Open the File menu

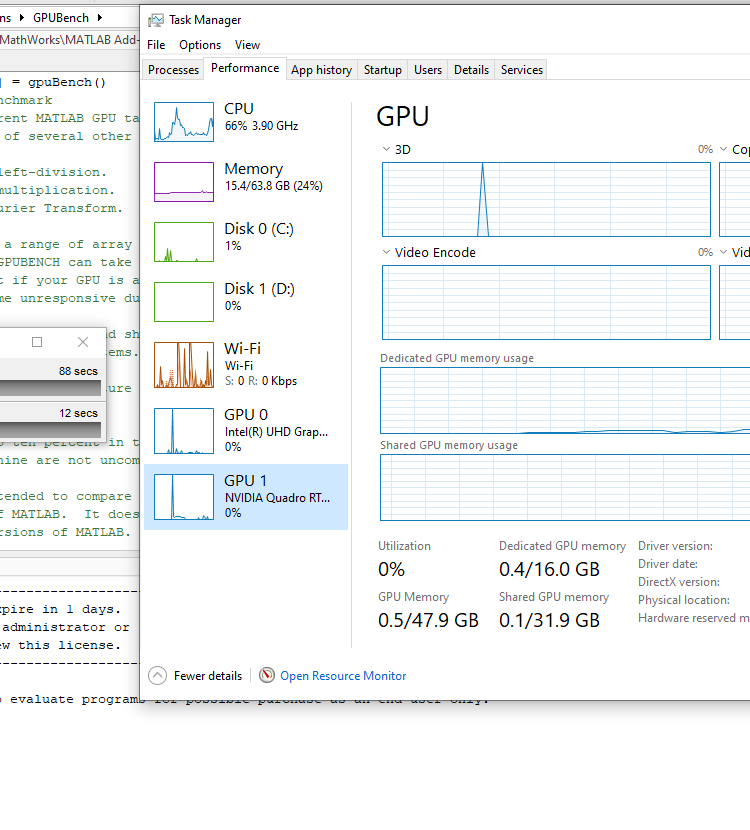[156, 45]
